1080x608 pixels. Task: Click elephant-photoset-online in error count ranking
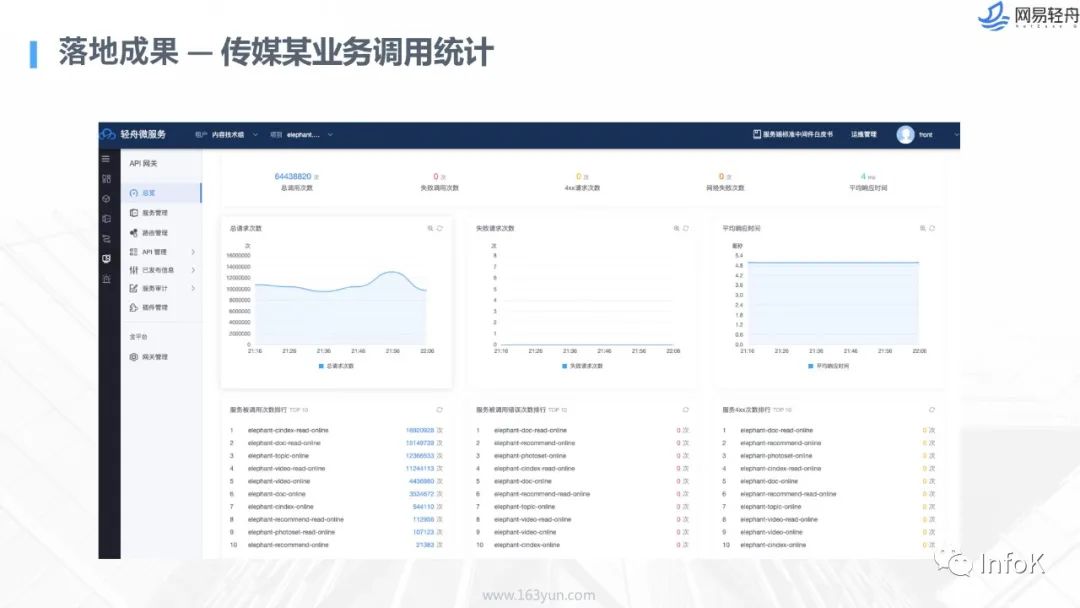tap(530, 456)
